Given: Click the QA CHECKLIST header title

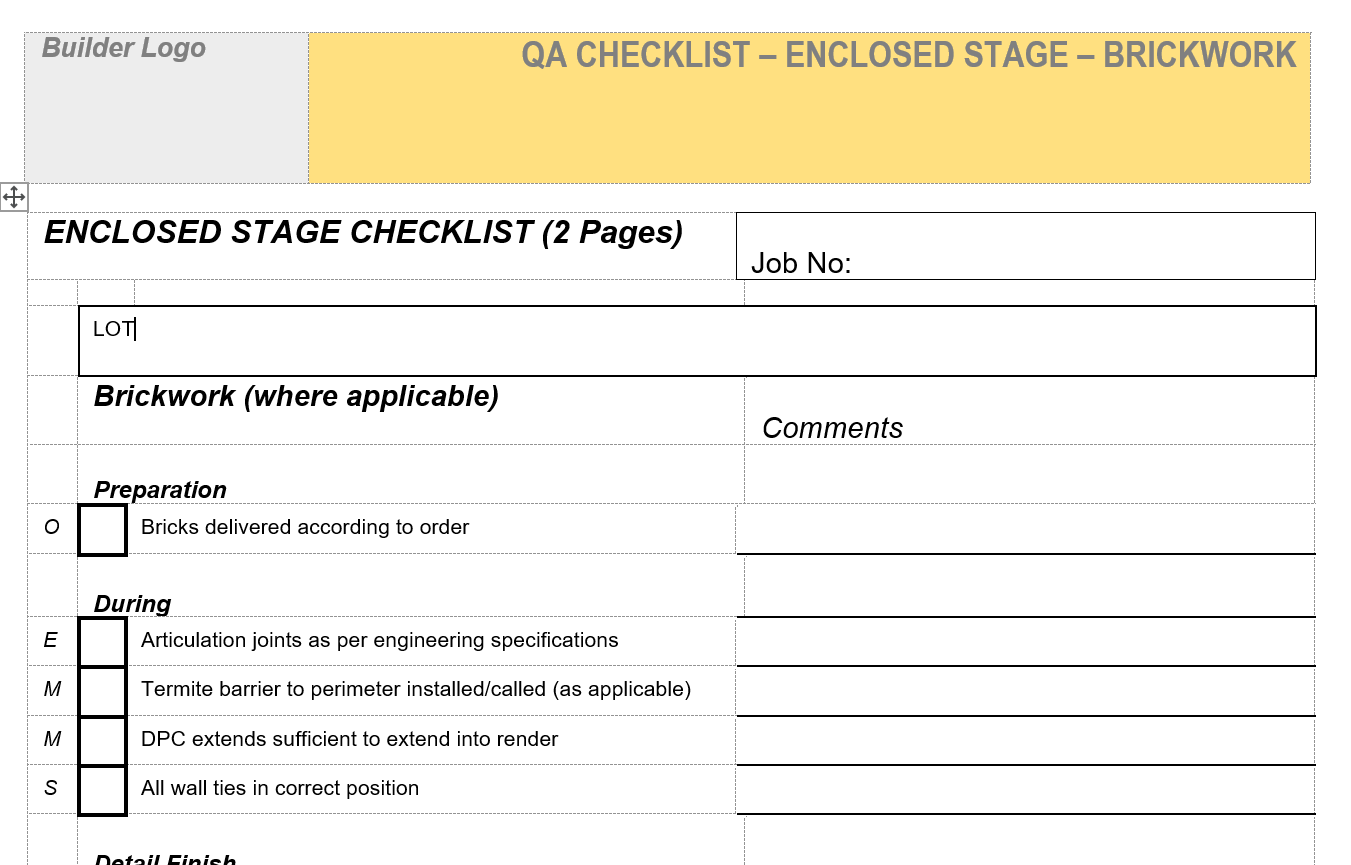Looking at the screenshot, I should pyautogui.click(x=908, y=55).
